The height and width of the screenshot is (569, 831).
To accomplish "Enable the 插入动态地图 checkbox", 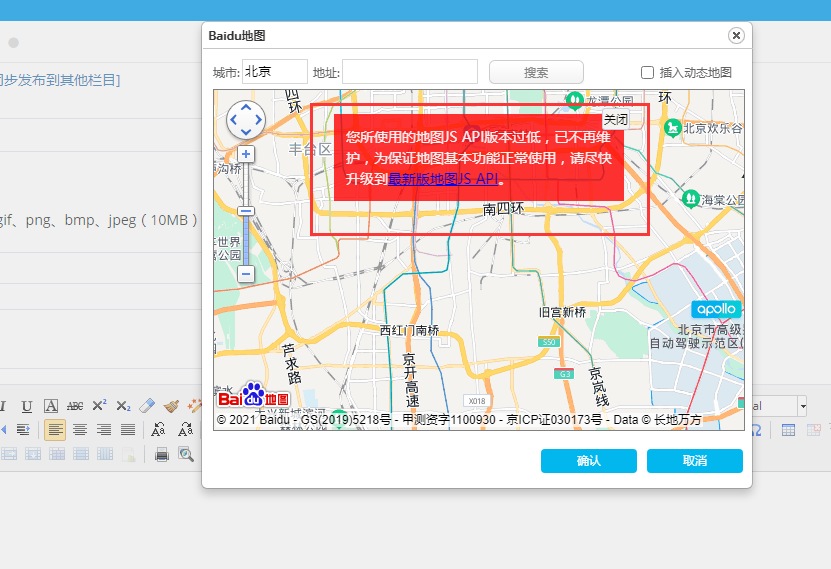I will [647, 73].
